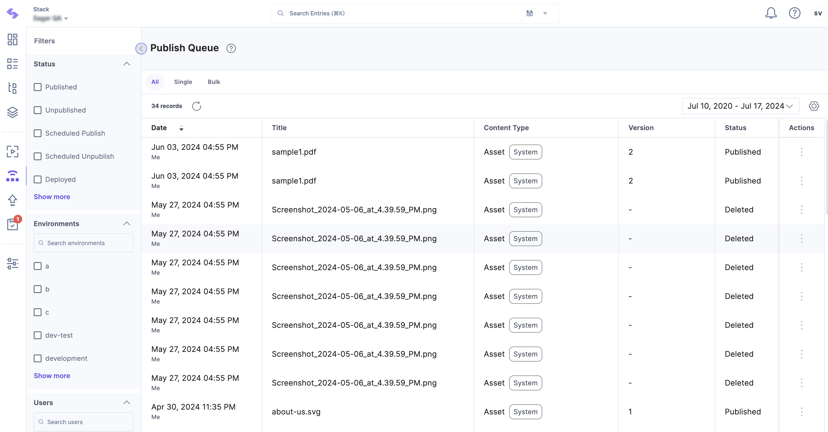Select environment a checkbox
The height and width of the screenshot is (432, 828).
[x=37, y=266]
